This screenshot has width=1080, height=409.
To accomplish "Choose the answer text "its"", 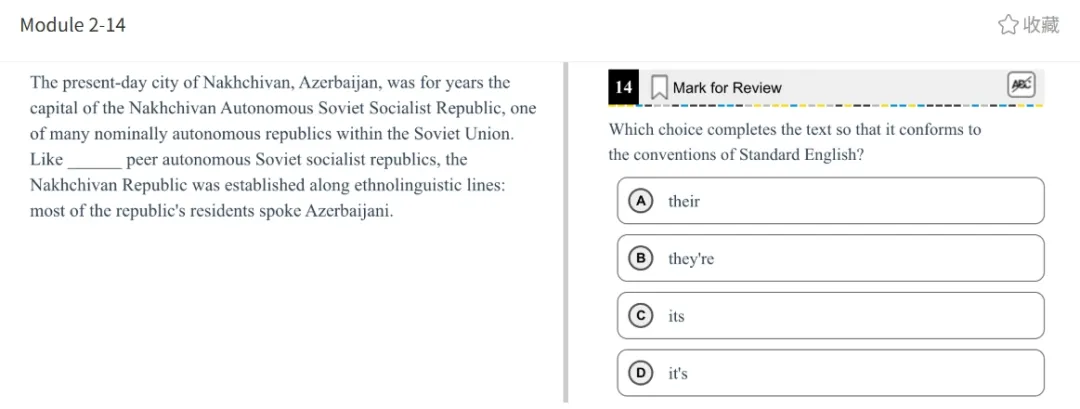I will tap(677, 317).
